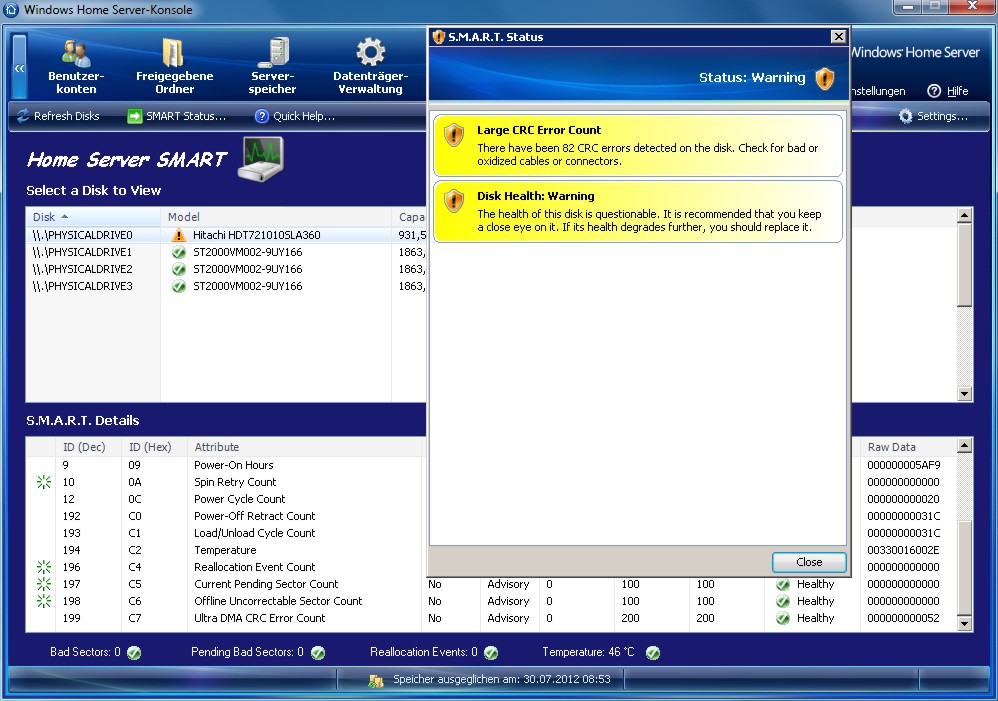The image size is (998, 701).
Task: Click the S.M.A.R.T. Details scrollbar up arrow
Action: click(x=964, y=446)
